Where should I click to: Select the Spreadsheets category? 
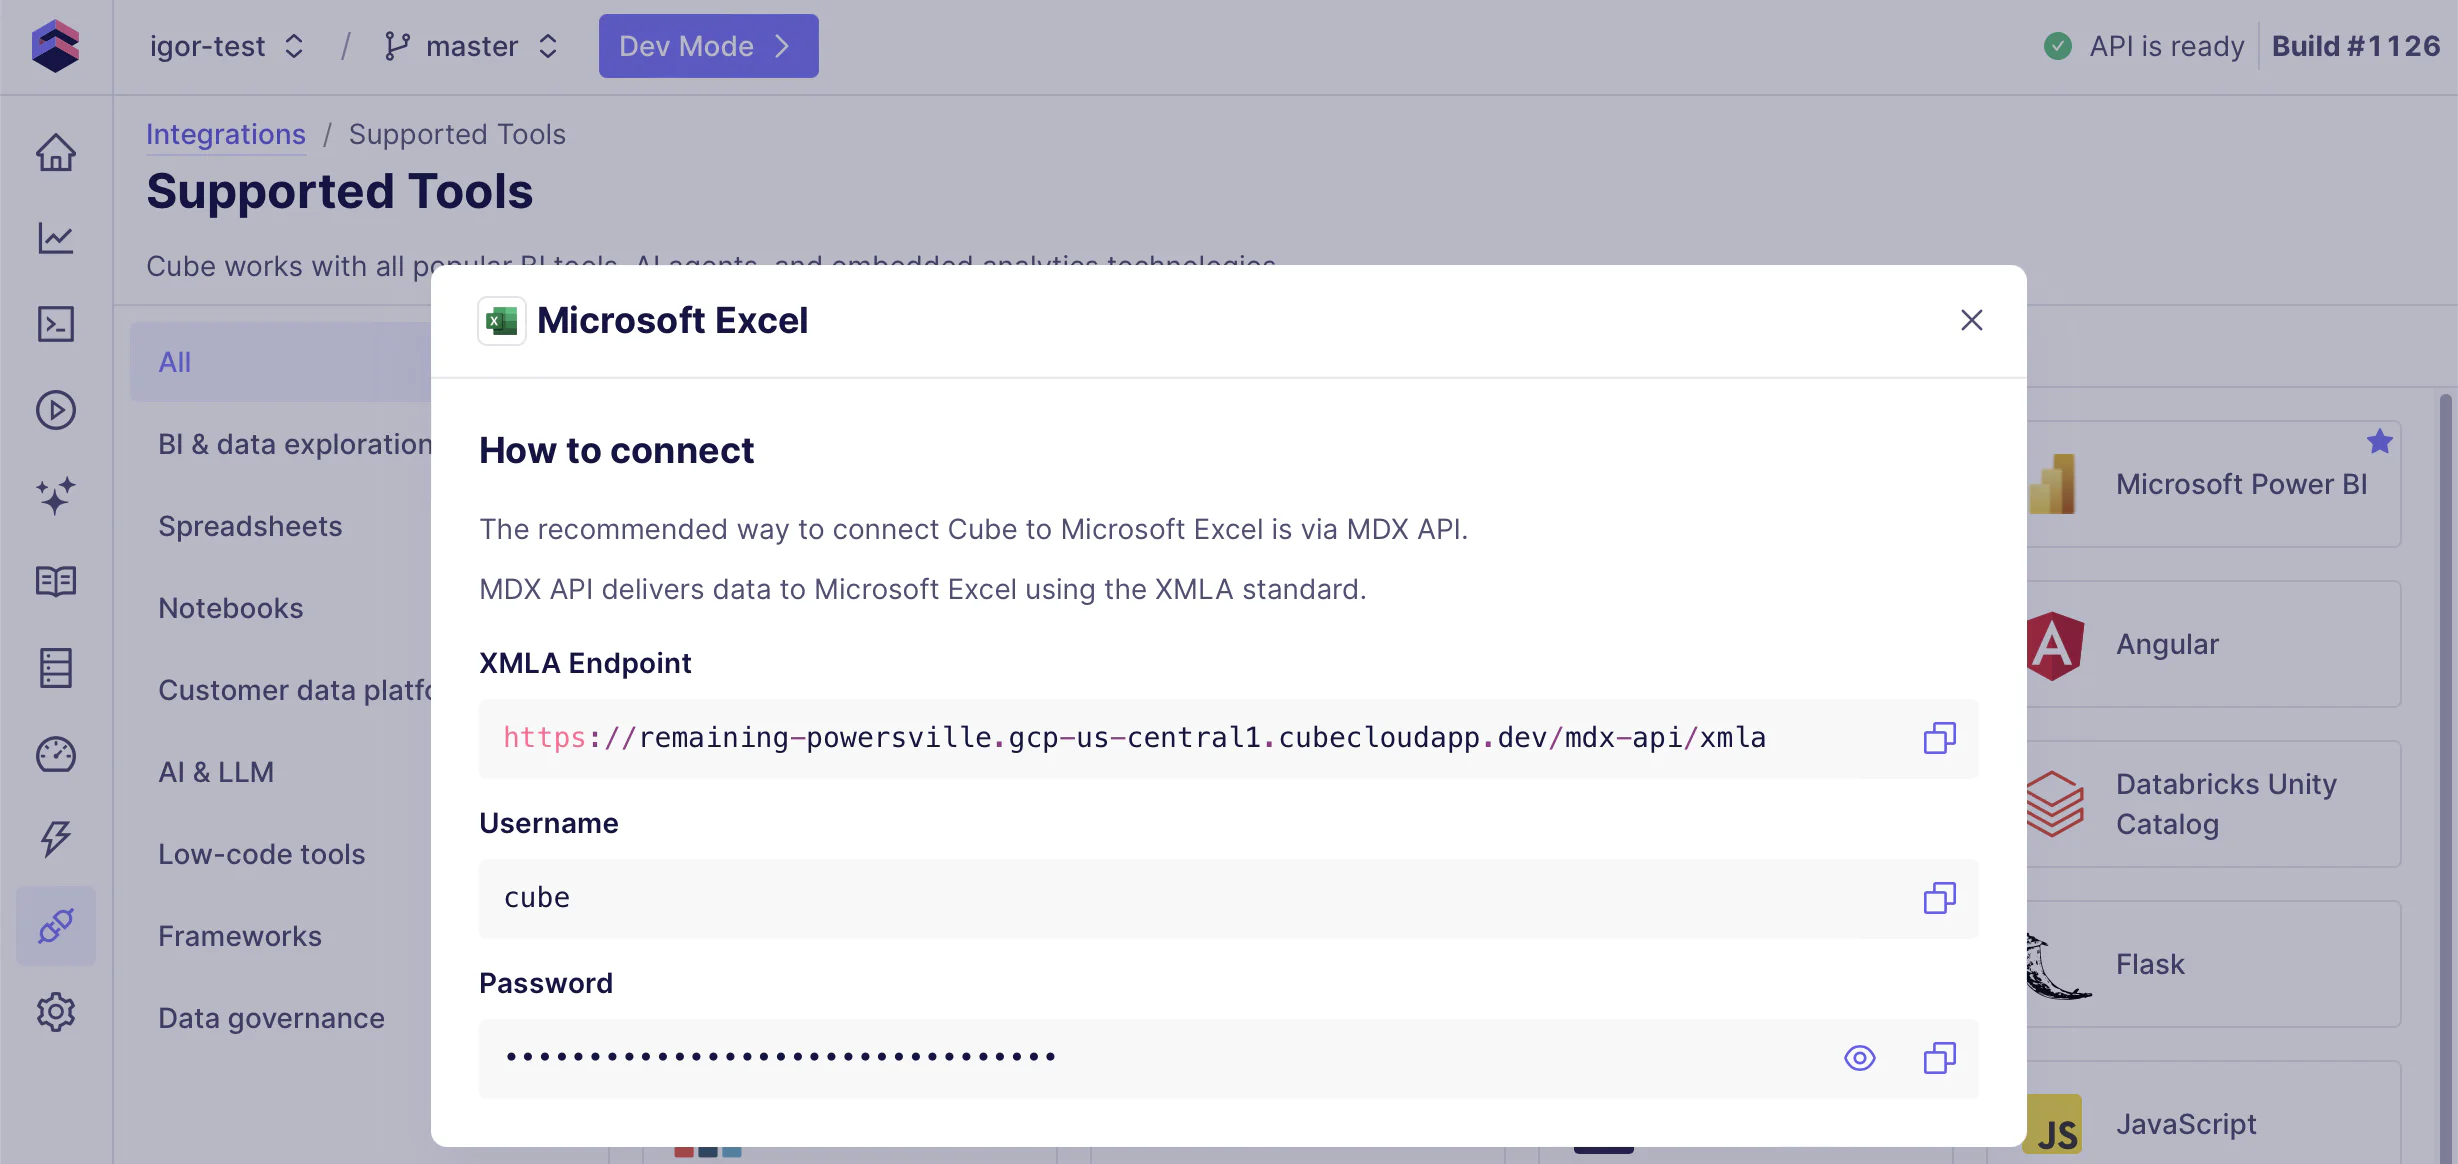click(x=250, y=526)
